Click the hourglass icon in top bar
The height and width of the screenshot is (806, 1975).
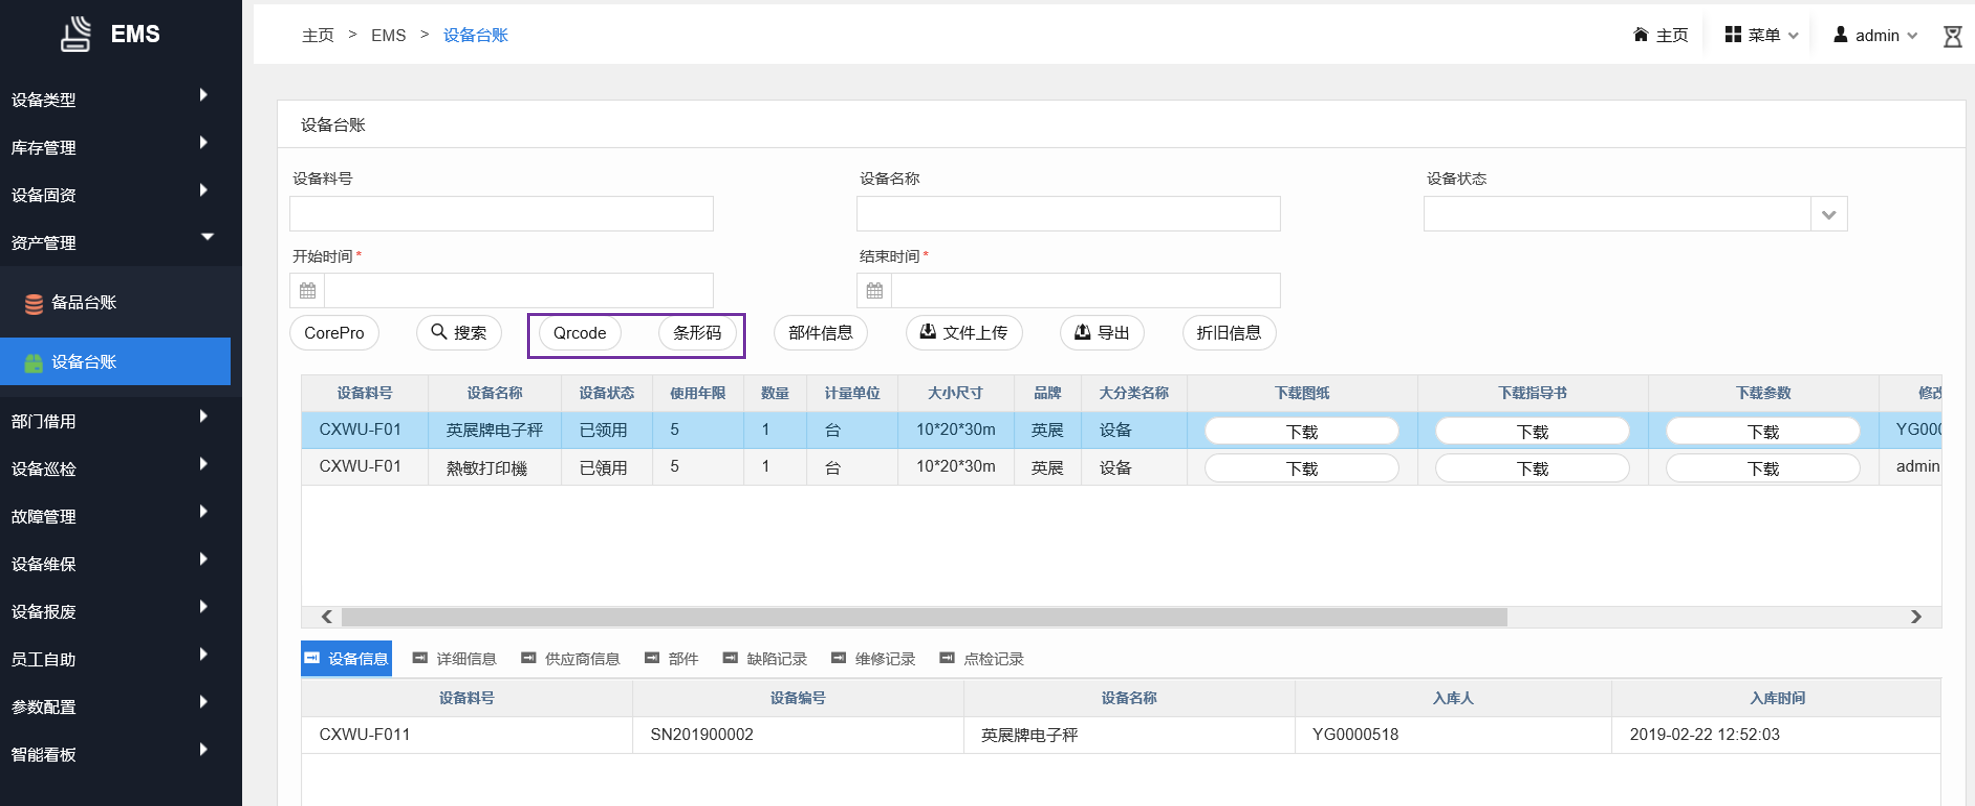[x=1952, y=36]
